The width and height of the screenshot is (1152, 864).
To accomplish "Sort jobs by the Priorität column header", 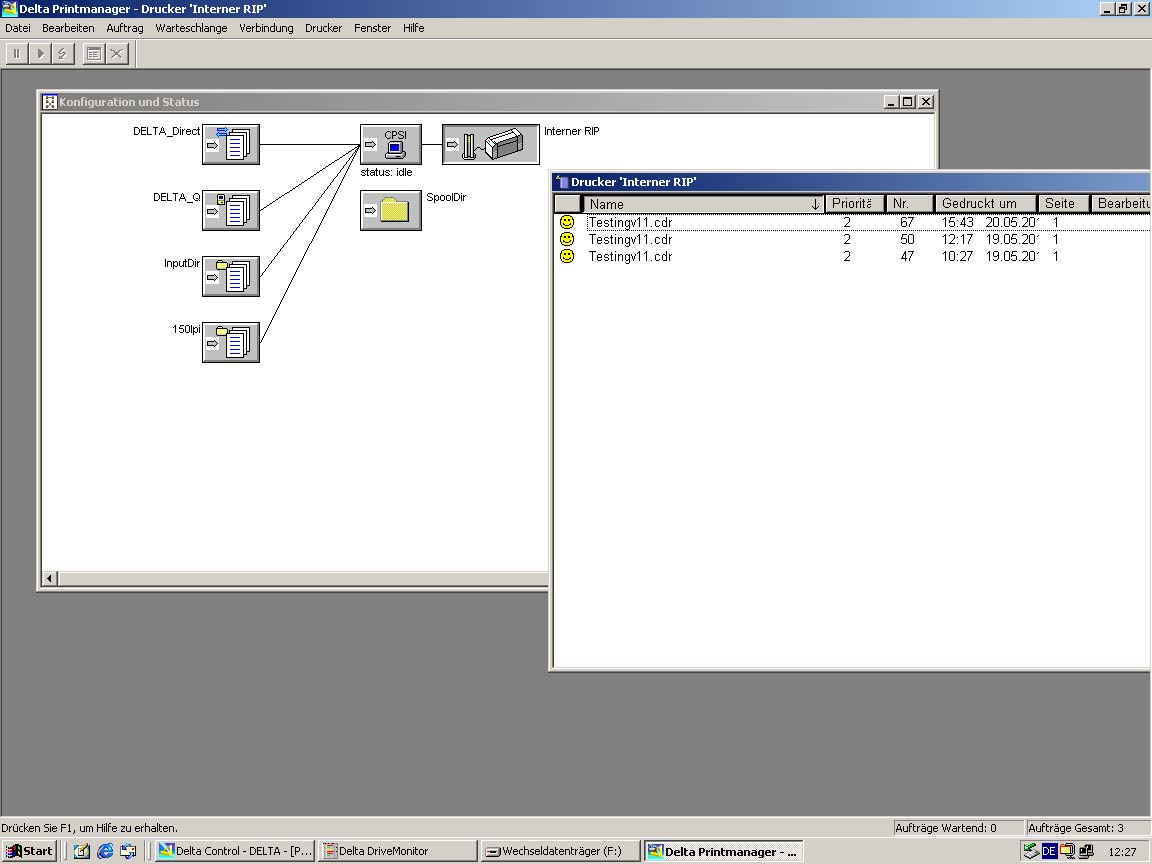I will 854,204.
